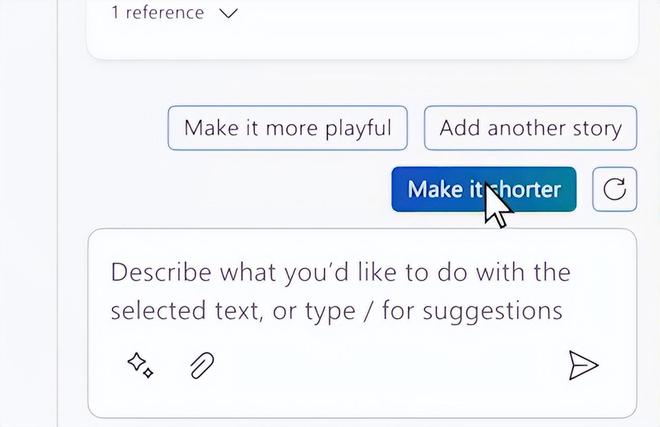This screenshot has height=427, width=660.
Task: Focus the prompt text box
Action: pos(340,290)
